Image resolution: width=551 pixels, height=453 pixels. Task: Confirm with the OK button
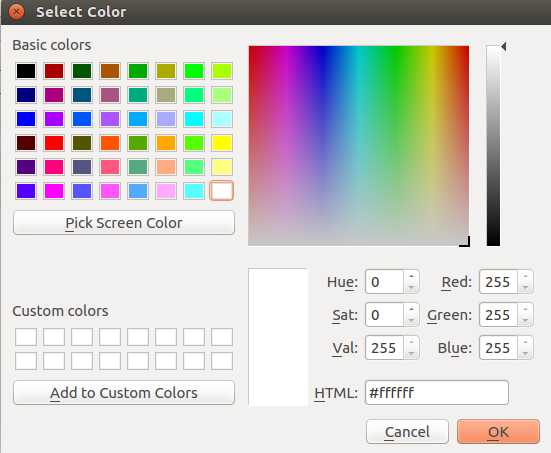click(x=498, y=432)
